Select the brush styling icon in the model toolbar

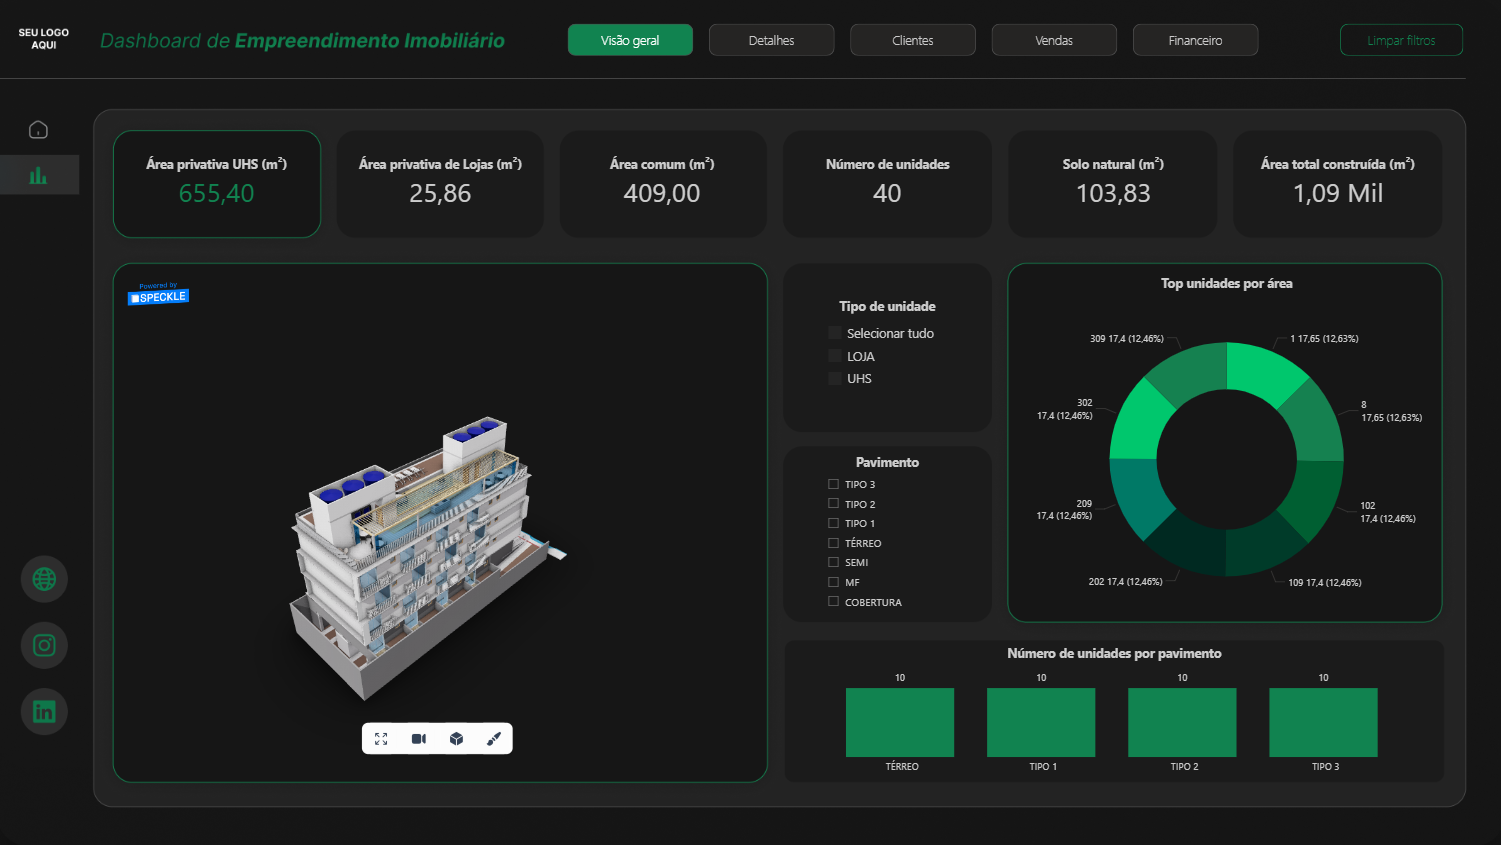pos(493,738)
